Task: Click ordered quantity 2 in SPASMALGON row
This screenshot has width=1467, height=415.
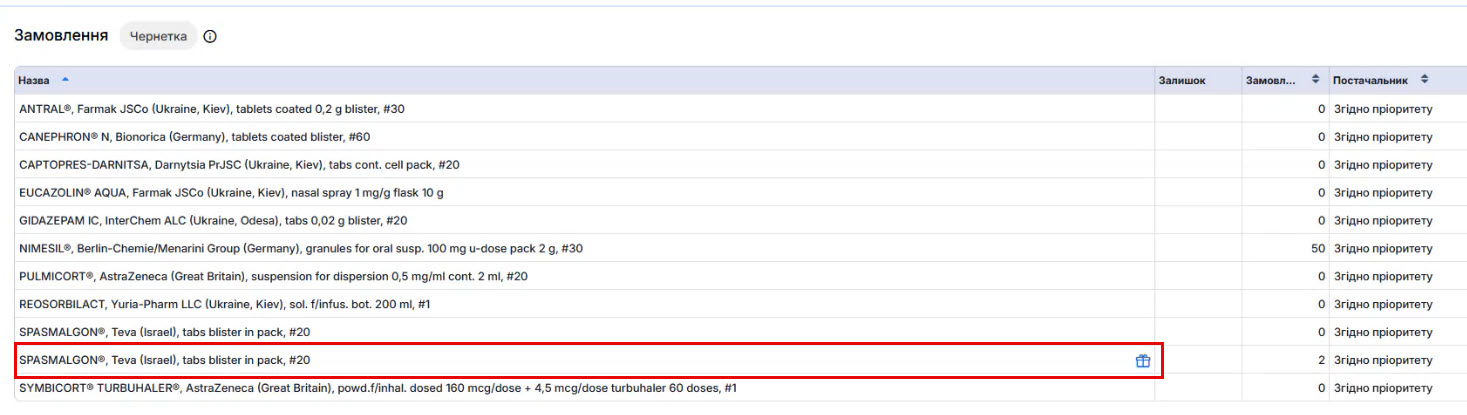Action: point(1321,361)
